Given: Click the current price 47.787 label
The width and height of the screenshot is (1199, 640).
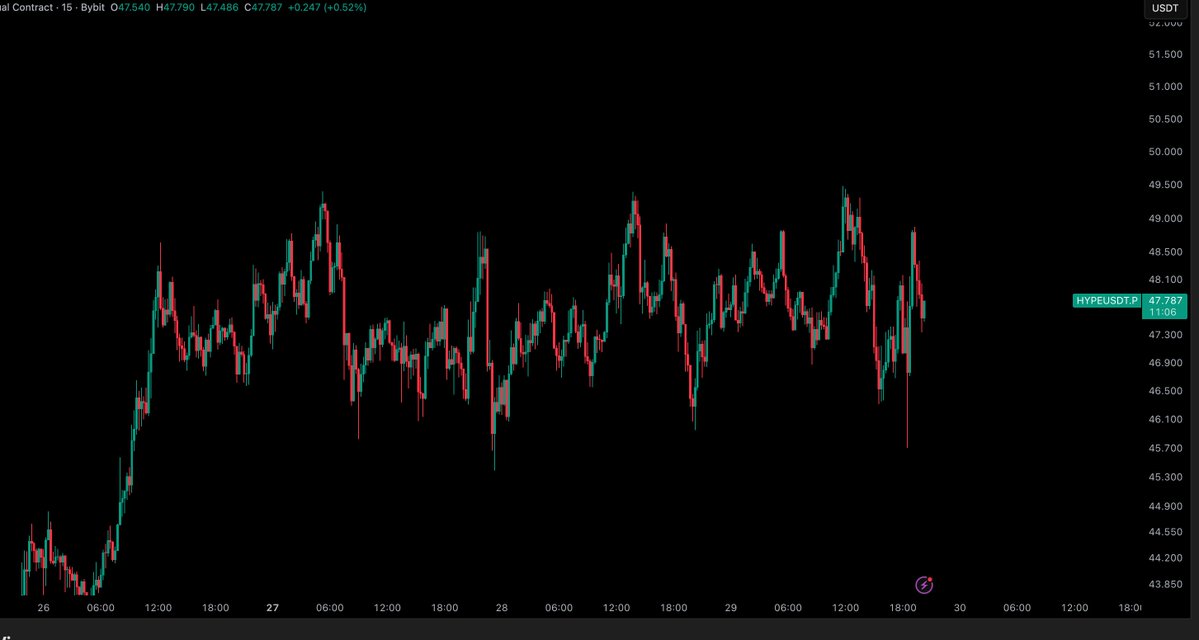Looking at the screenshot, I should pos(1166,300).
